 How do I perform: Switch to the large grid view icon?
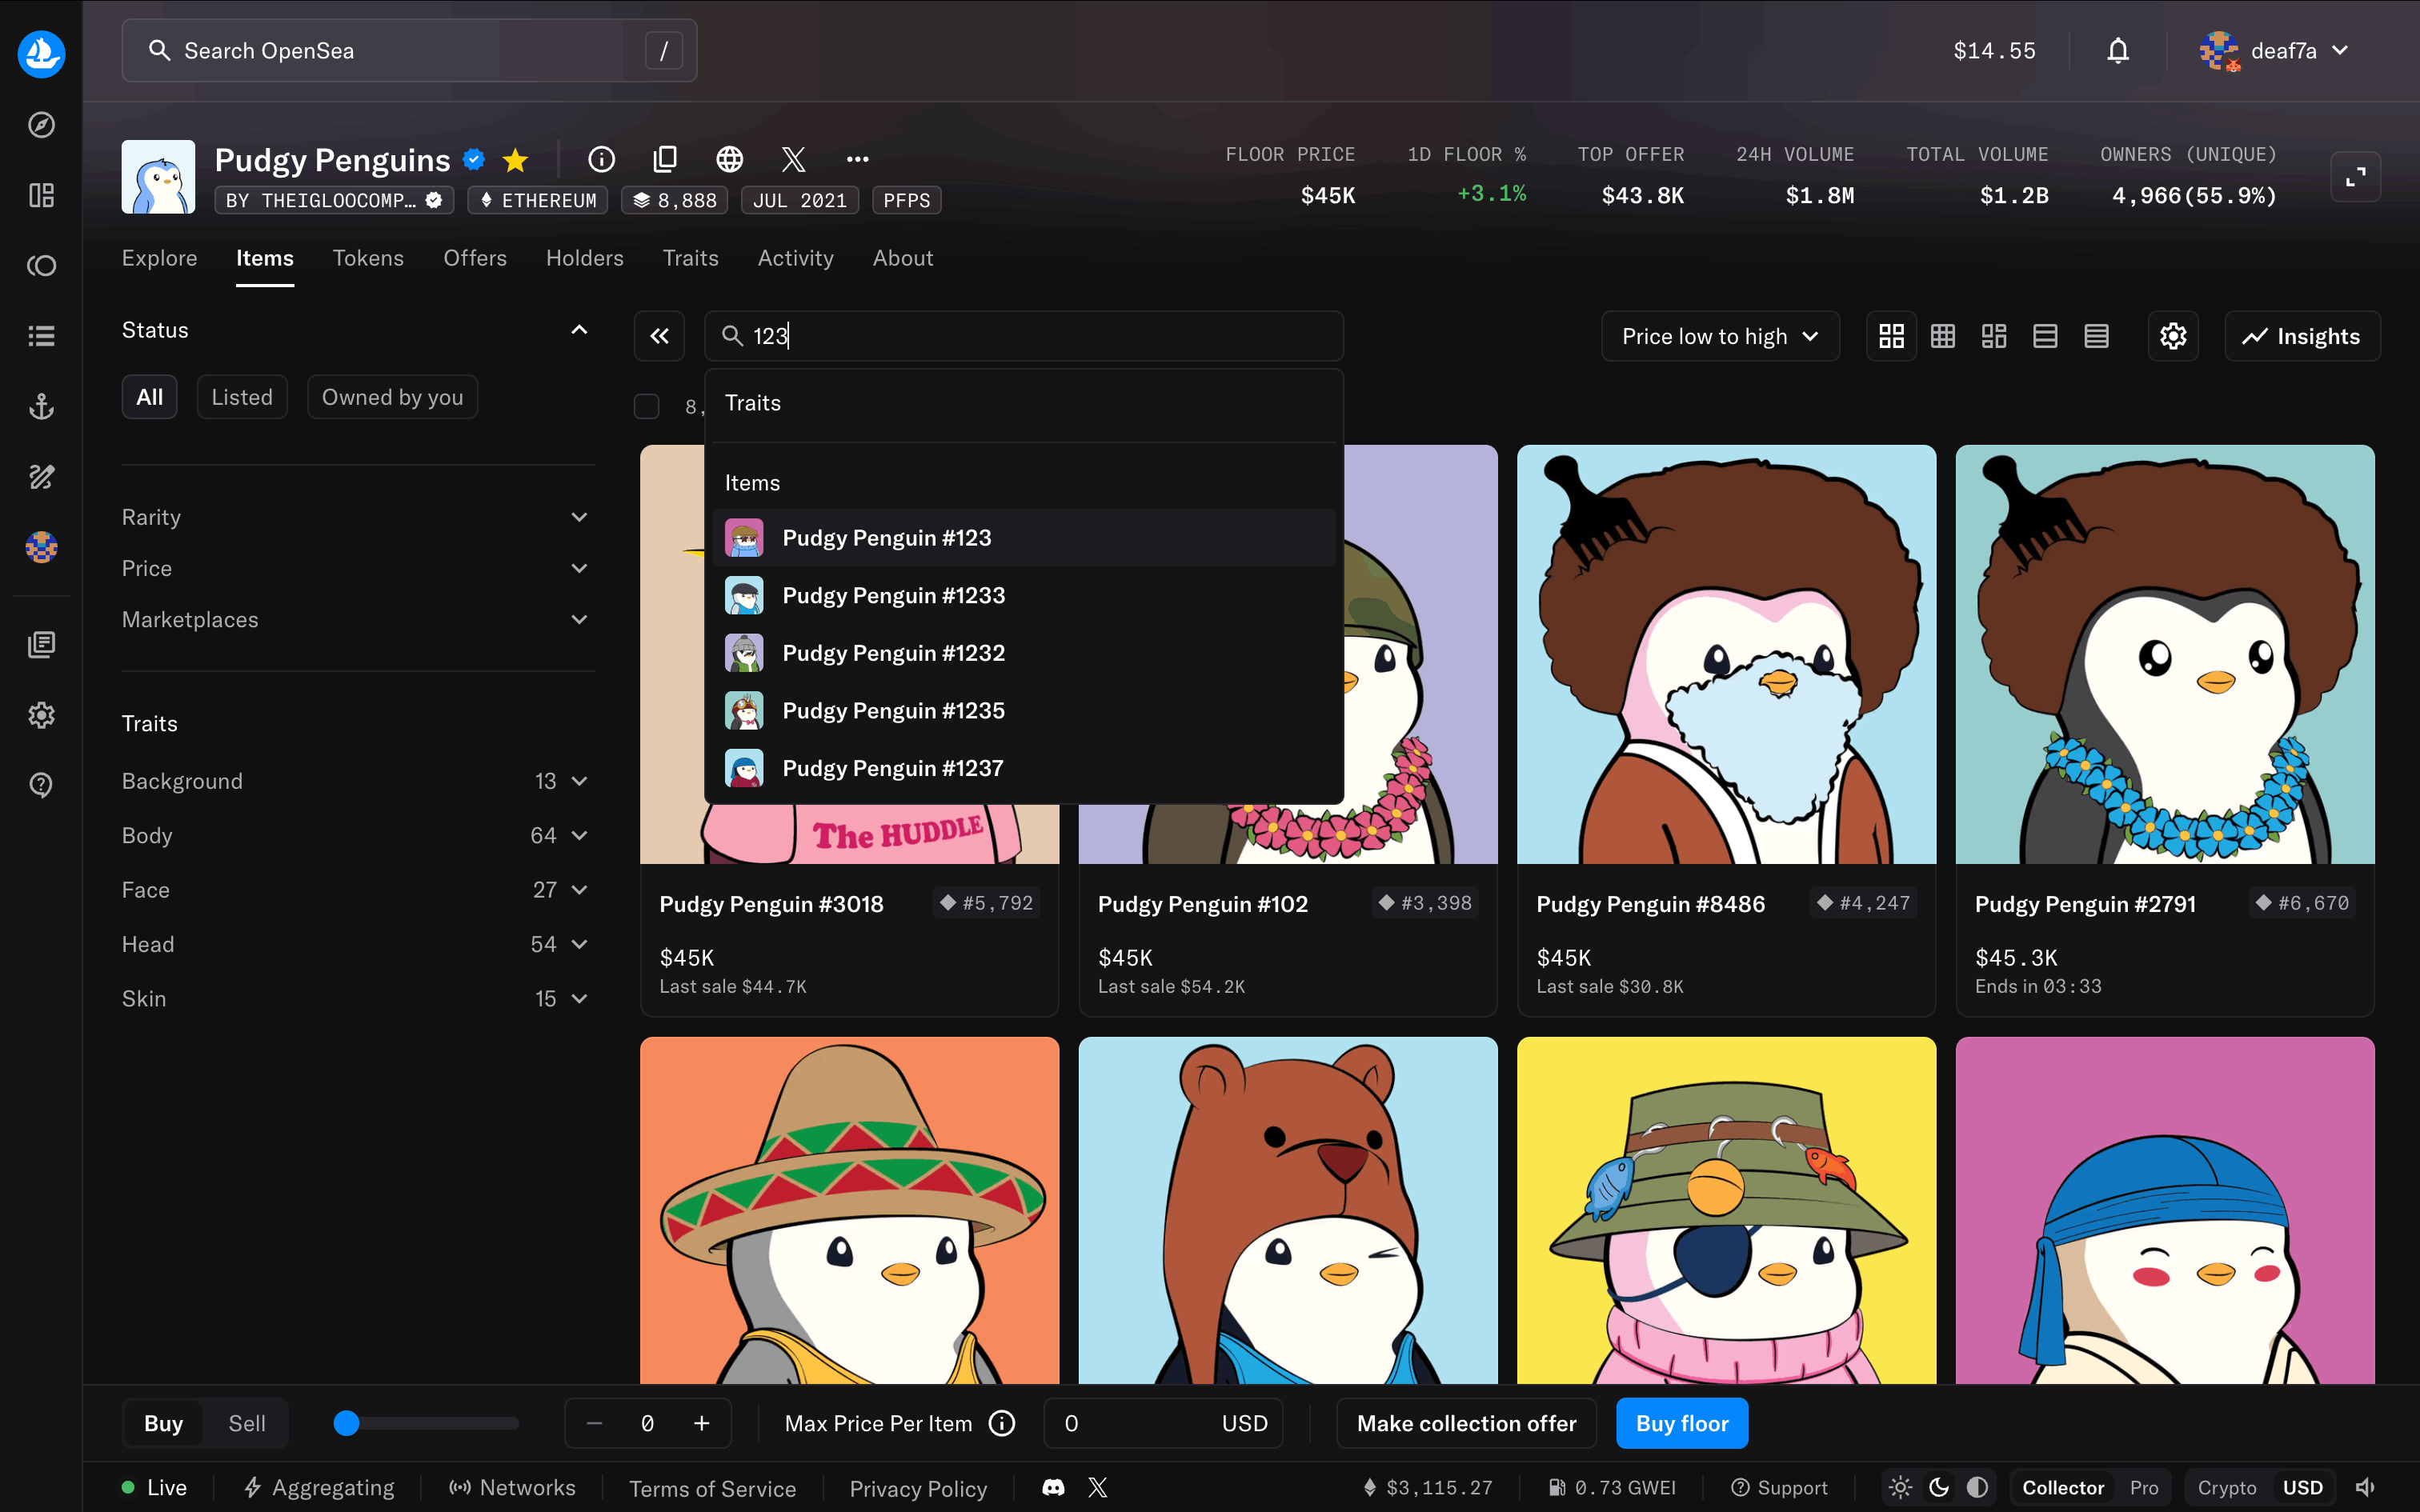tap(1891, 336)
